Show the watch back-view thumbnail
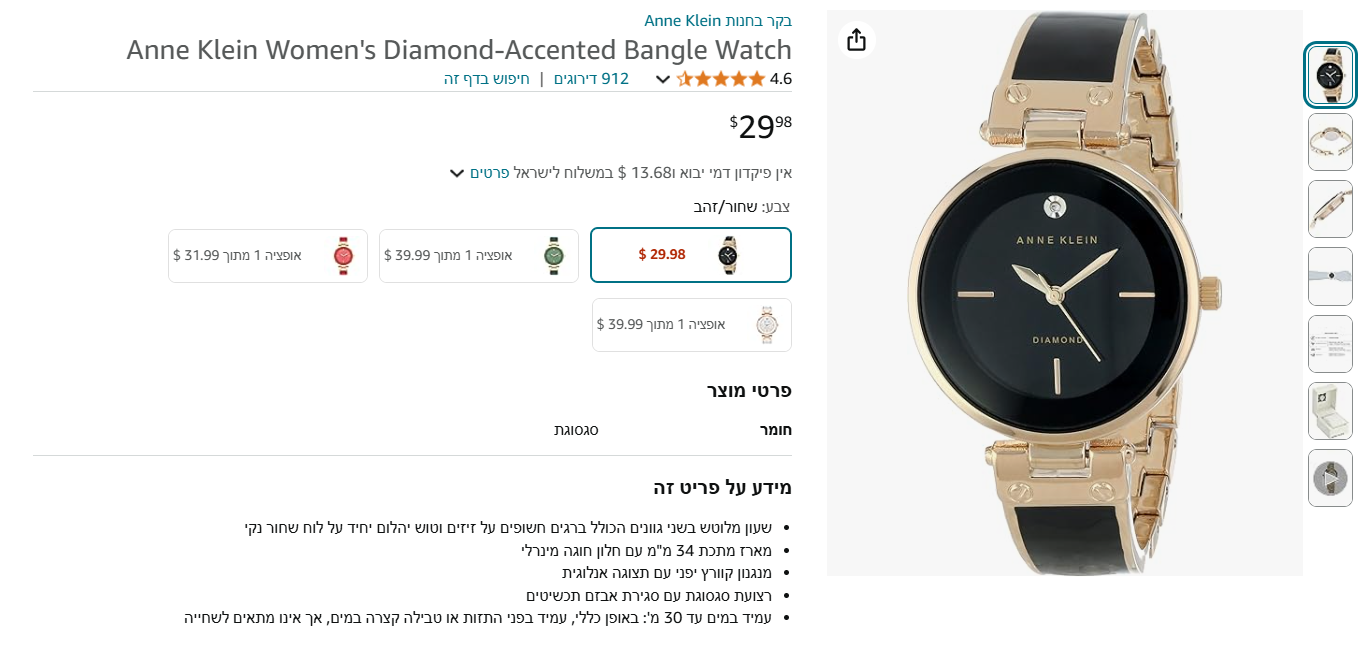Image resolution: width=1371 pixels, height=647 pixels. tap(1330, 142)
